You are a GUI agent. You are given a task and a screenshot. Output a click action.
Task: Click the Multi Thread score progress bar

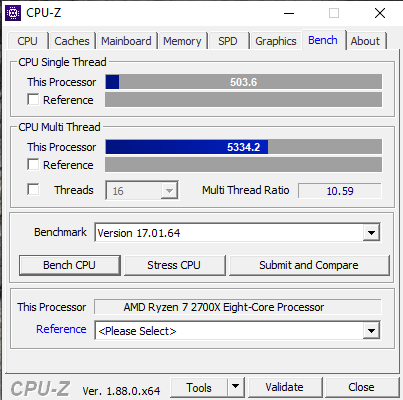[x=244, y=147]
